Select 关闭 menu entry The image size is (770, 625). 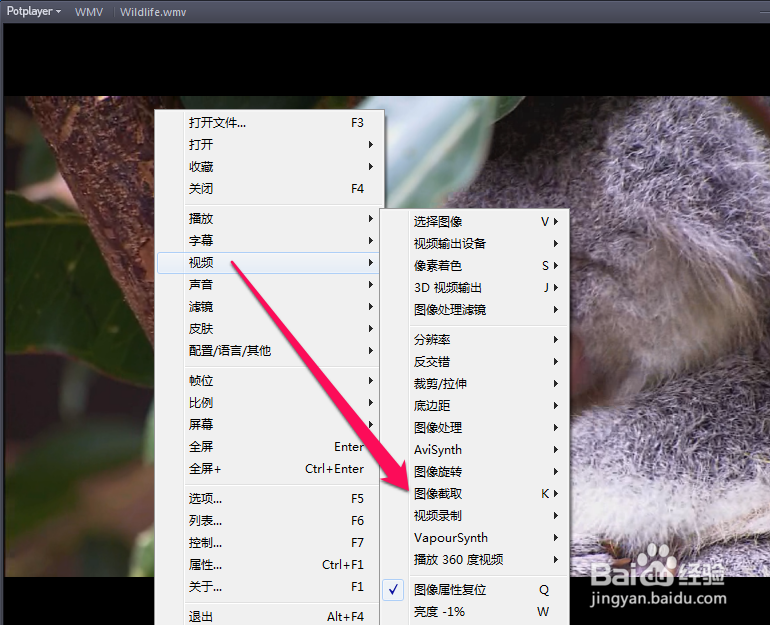pyautogui.click(x=270, y=189)
